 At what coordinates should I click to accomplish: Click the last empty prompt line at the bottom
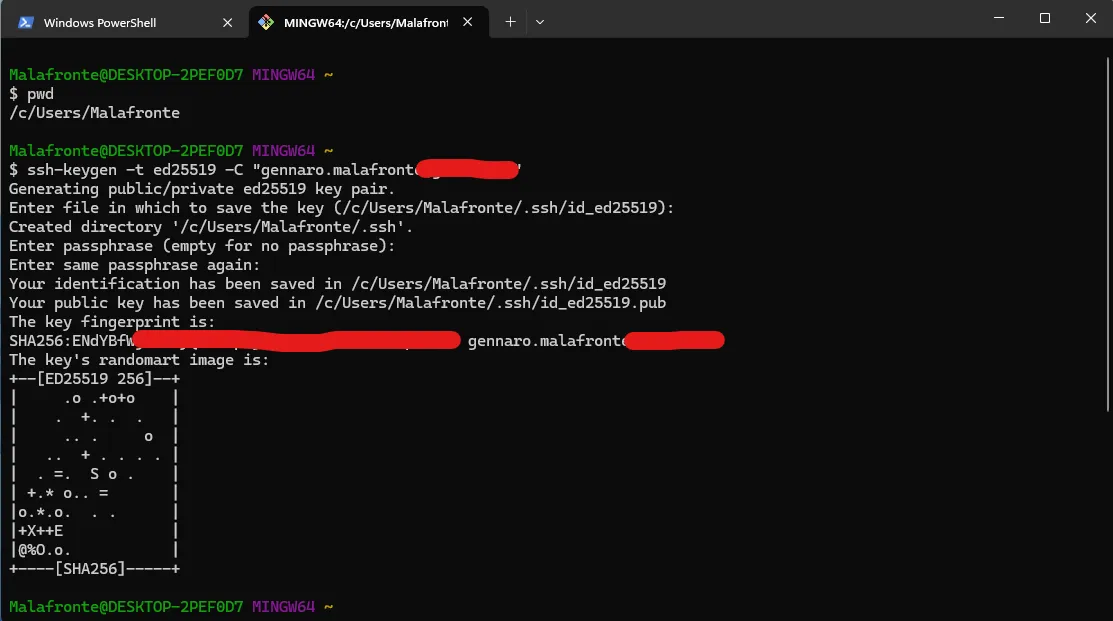(x=171, y=607)
